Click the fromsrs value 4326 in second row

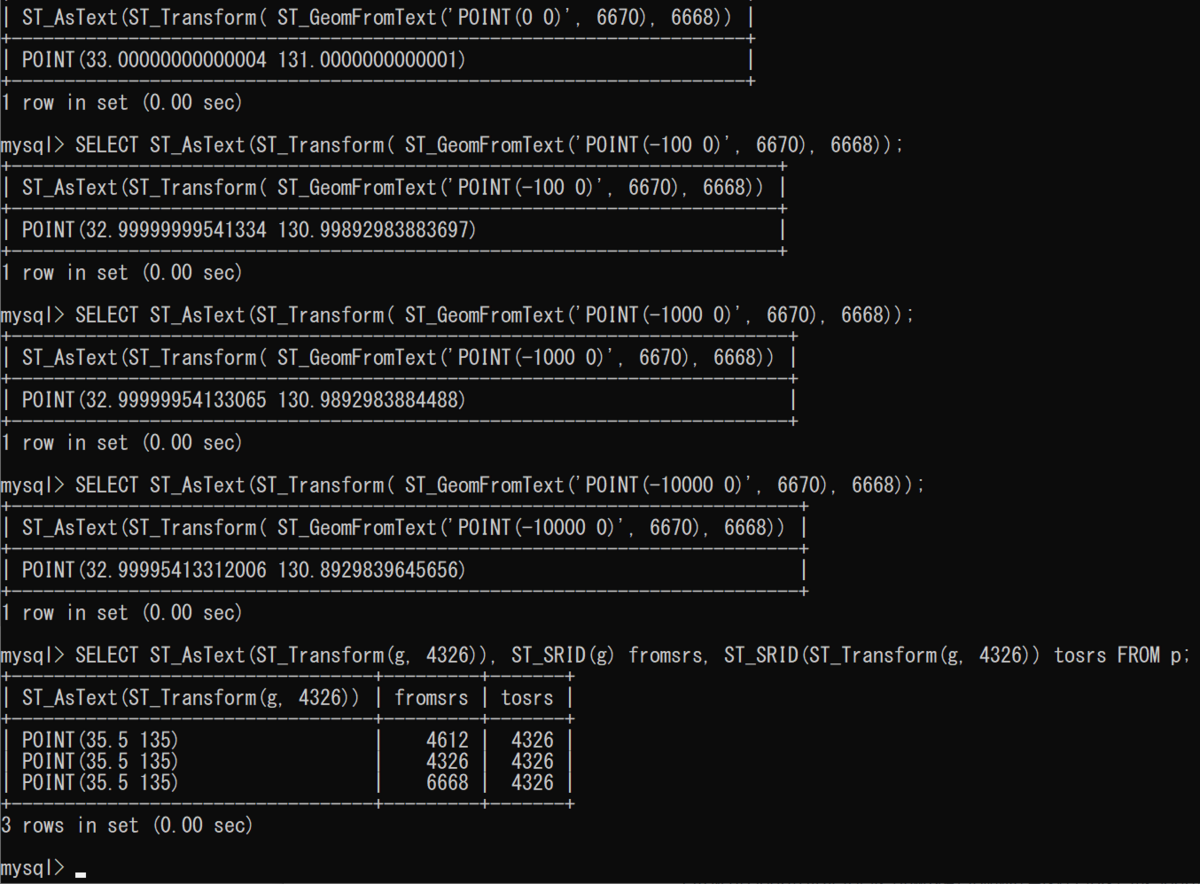coord(447,762)
